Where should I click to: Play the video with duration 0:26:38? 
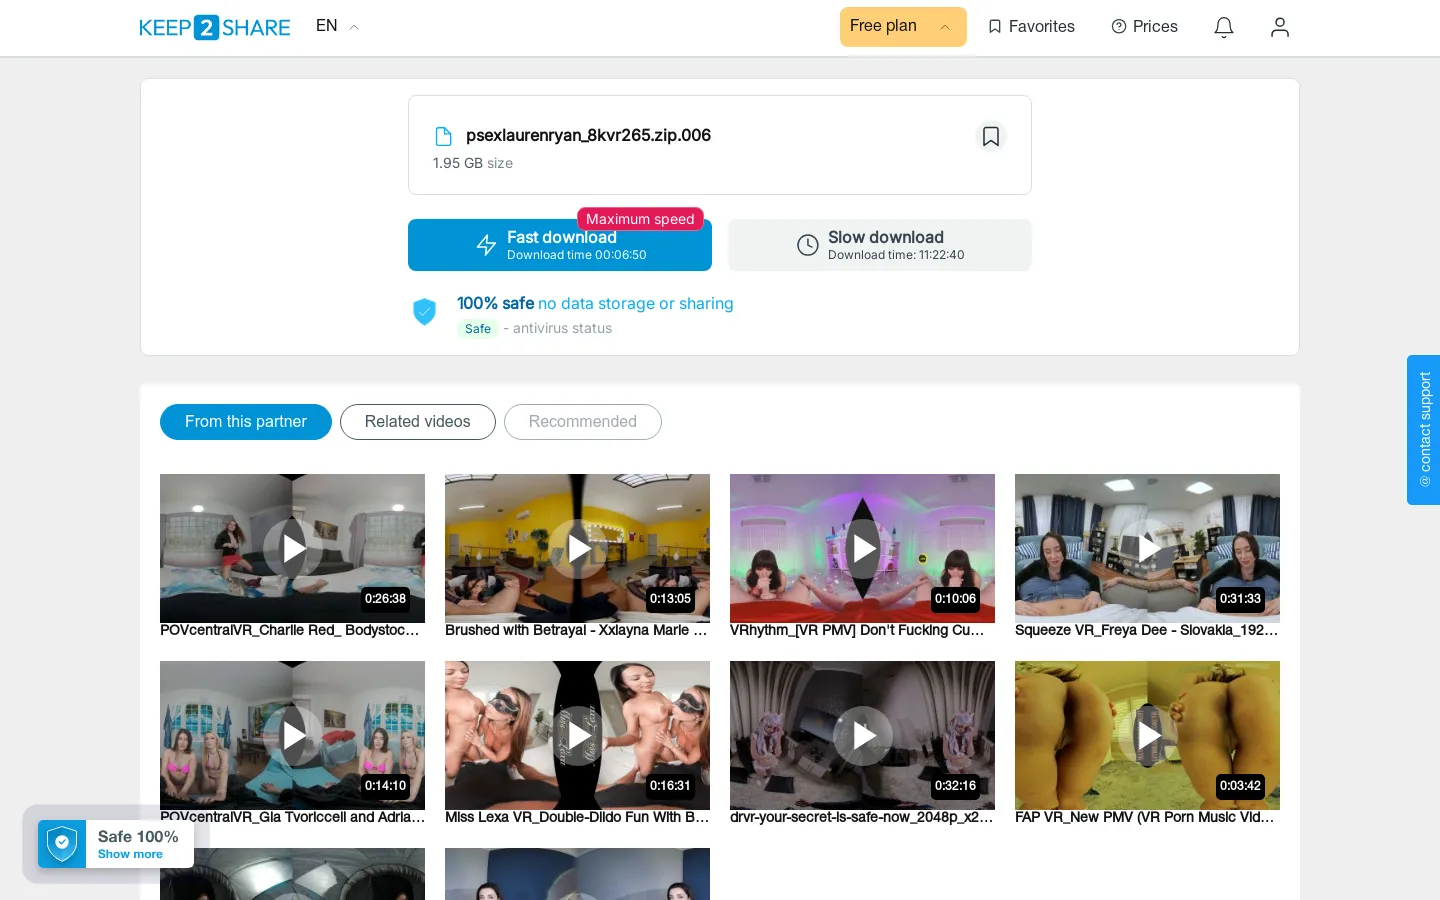point(293,548)
